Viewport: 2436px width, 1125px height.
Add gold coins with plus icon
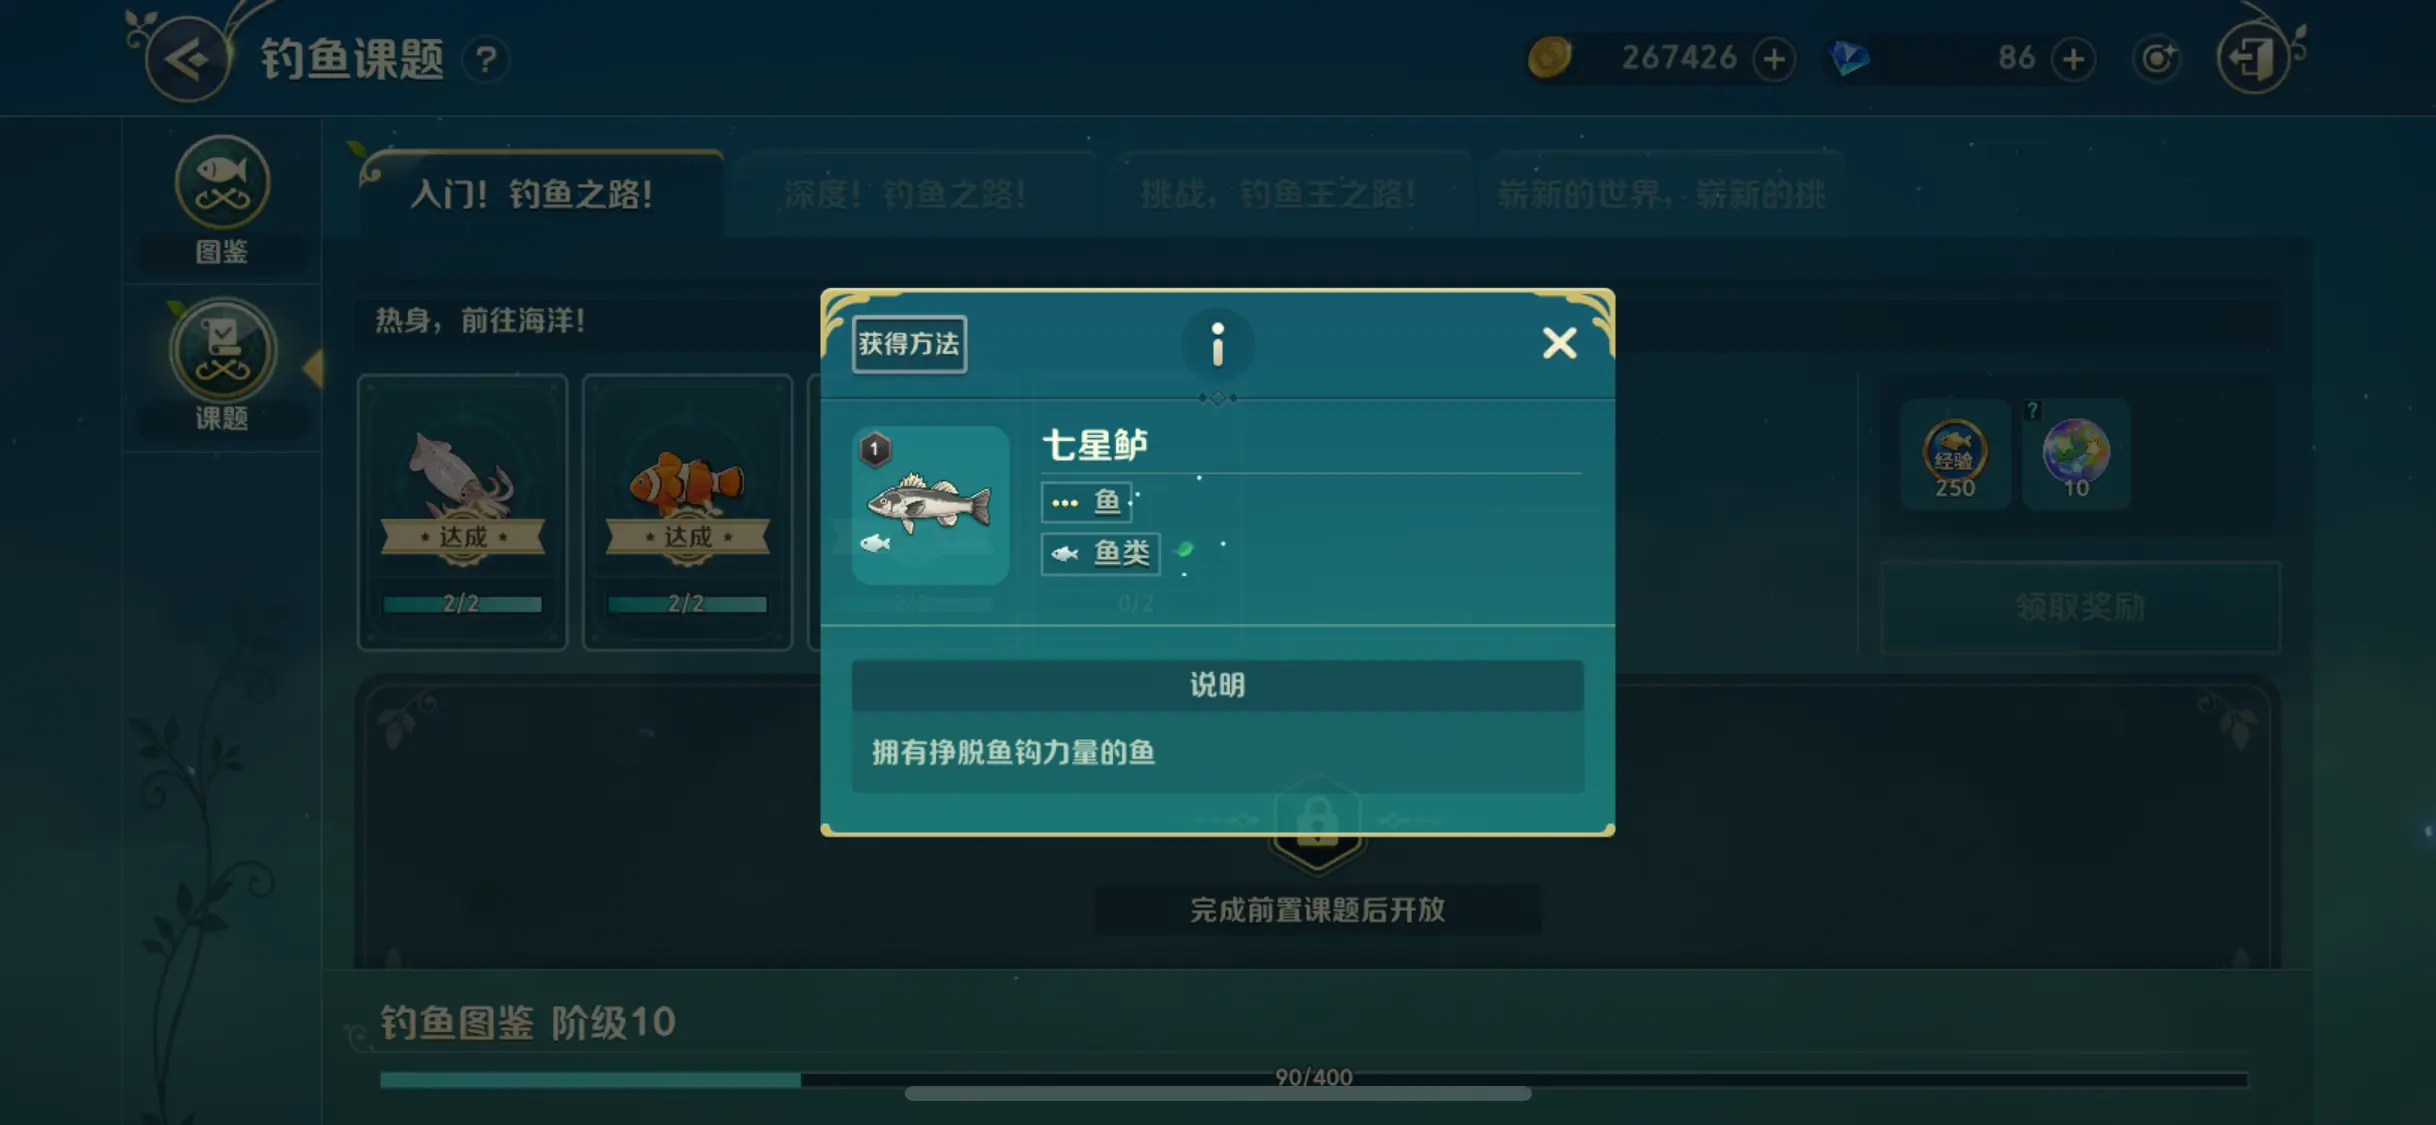[x=1774, y=59]
